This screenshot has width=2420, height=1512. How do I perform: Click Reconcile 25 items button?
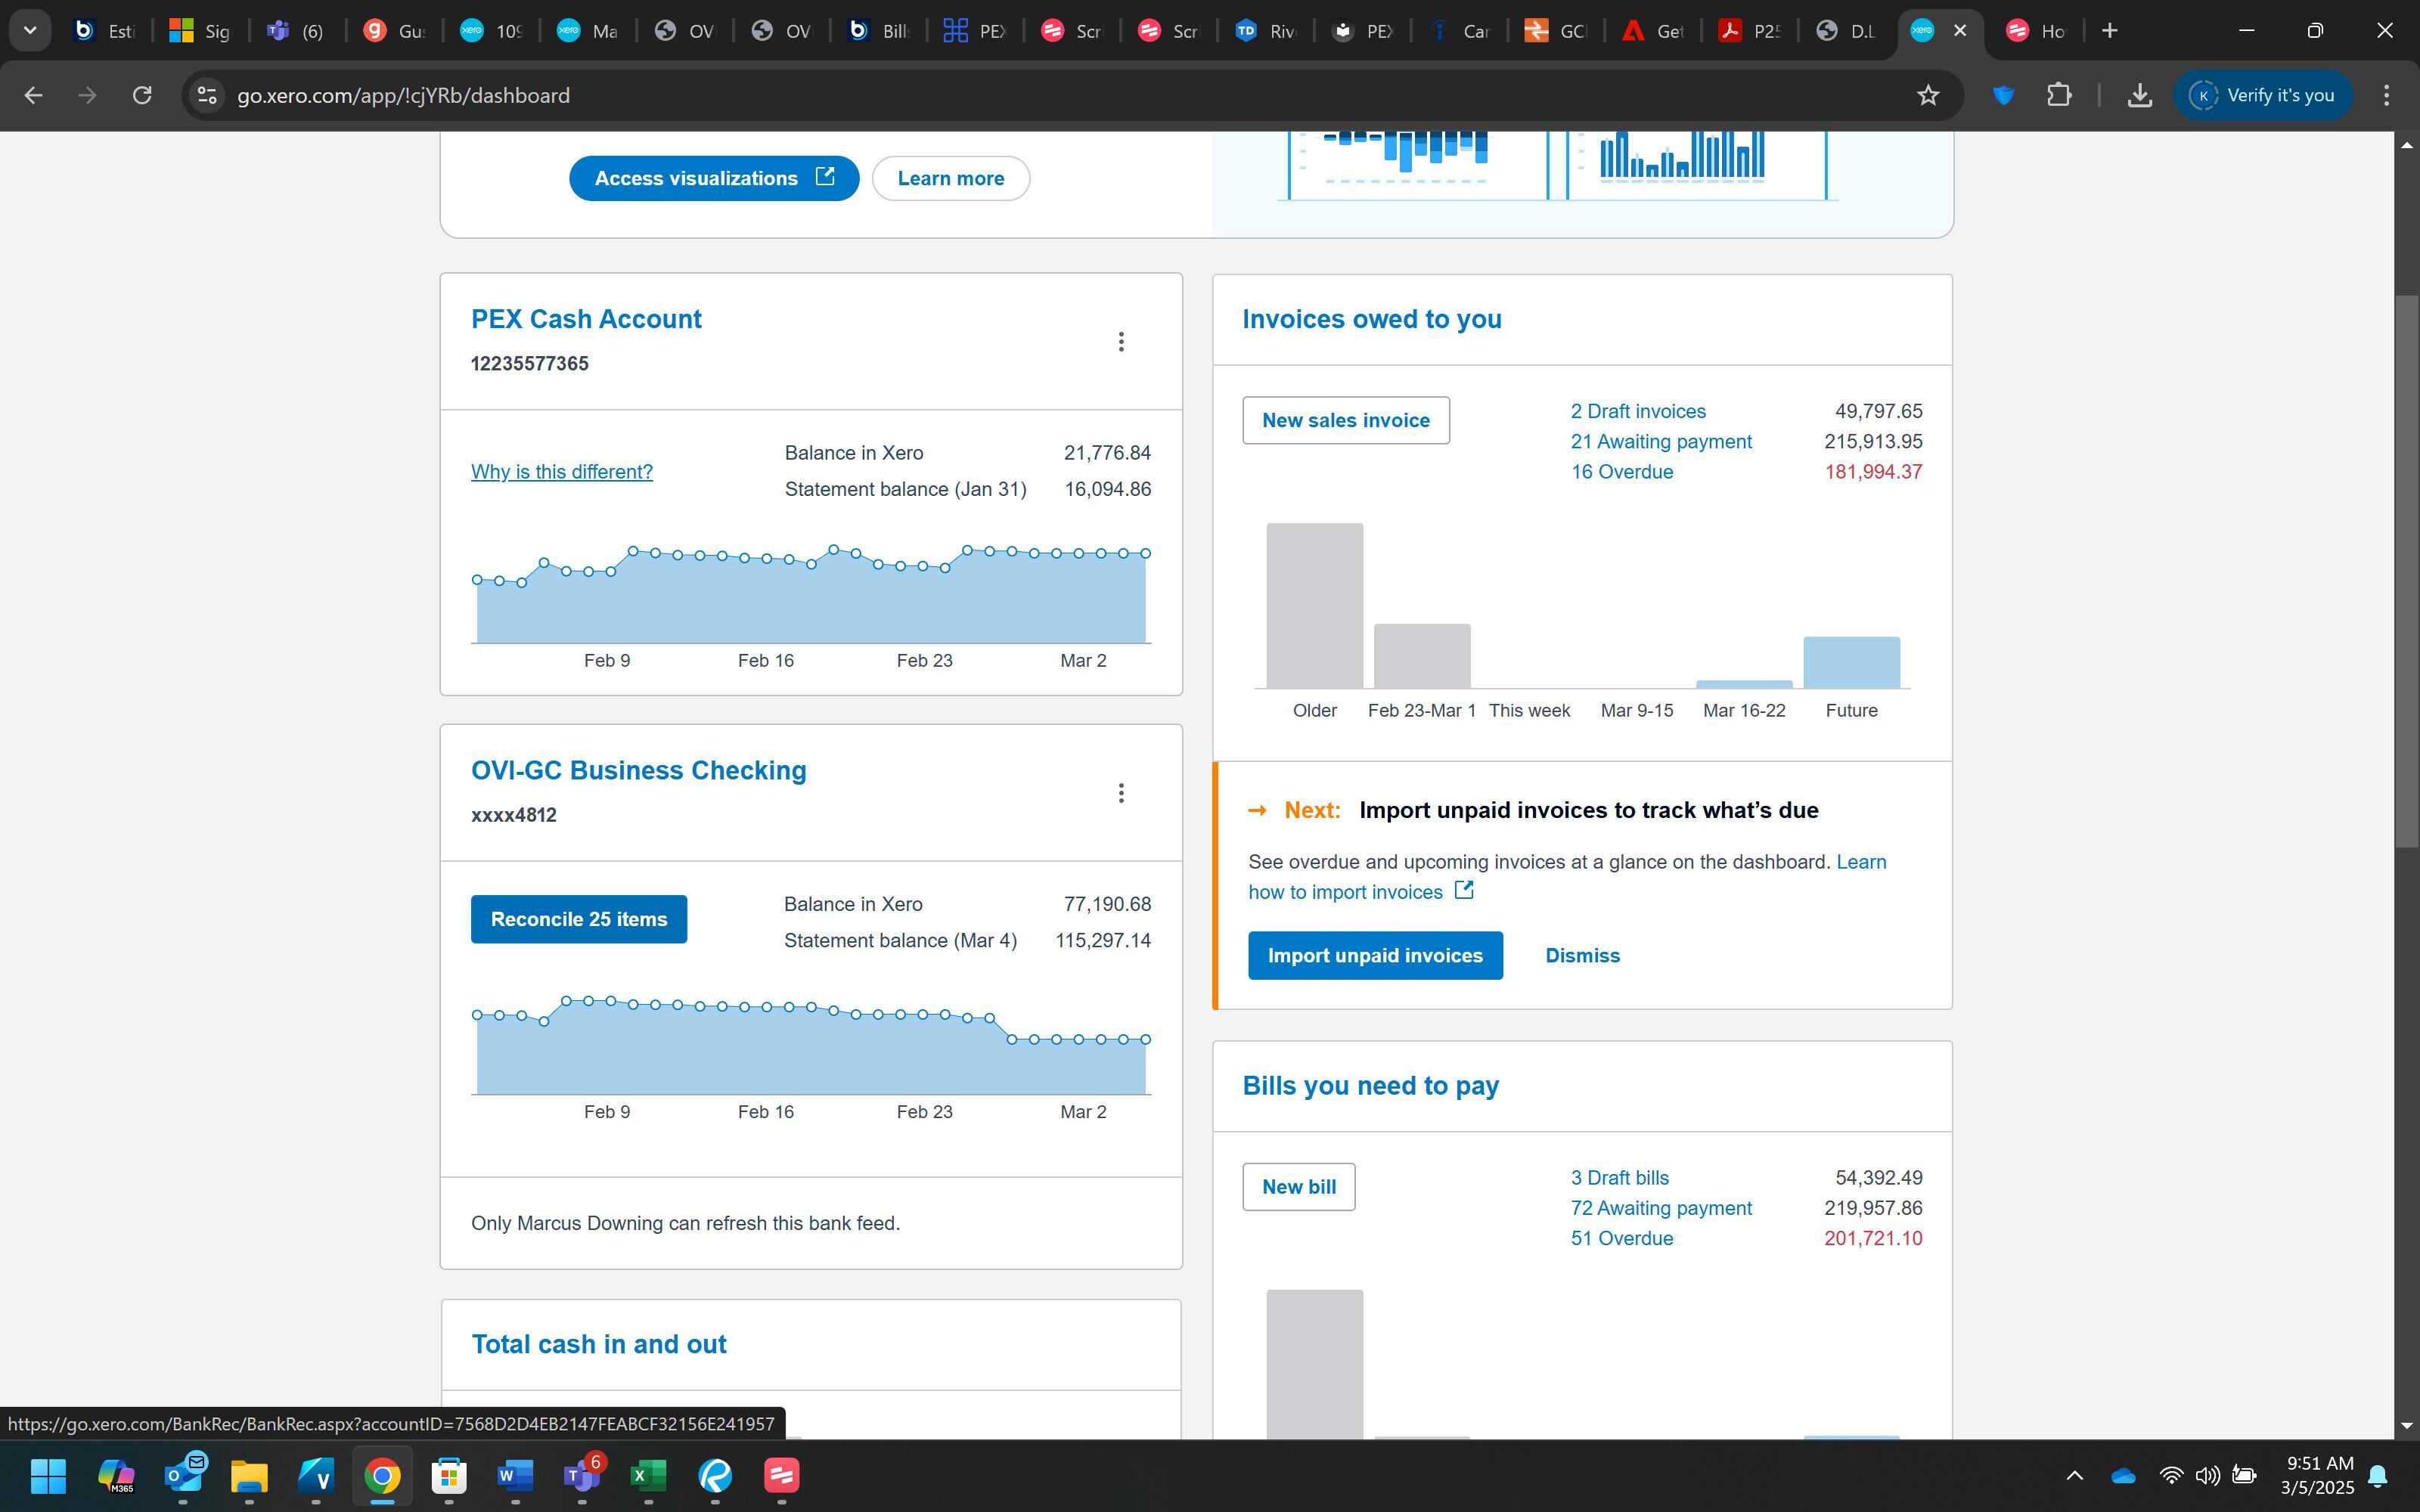click(x=579, y=919)
